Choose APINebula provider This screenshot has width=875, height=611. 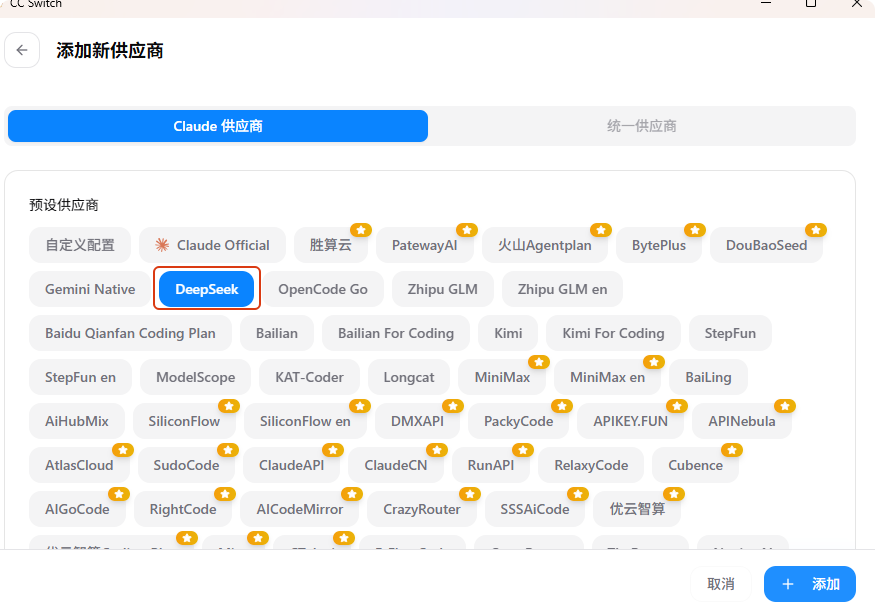(742, 421)
